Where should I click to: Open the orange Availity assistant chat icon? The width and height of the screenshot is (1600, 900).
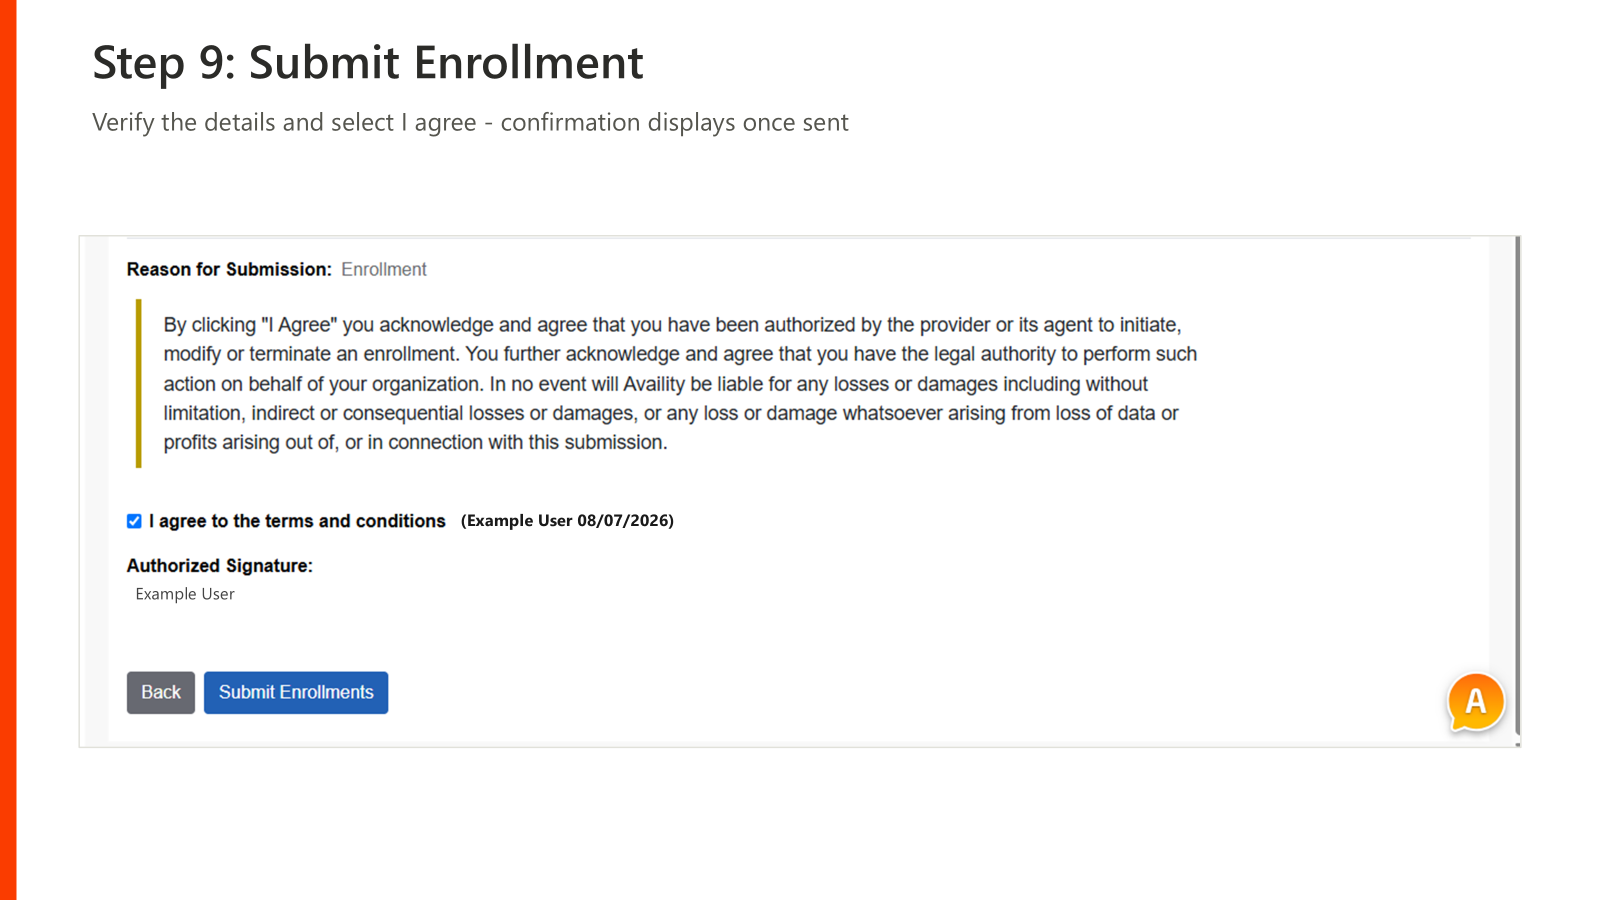tap(1476, 702)
